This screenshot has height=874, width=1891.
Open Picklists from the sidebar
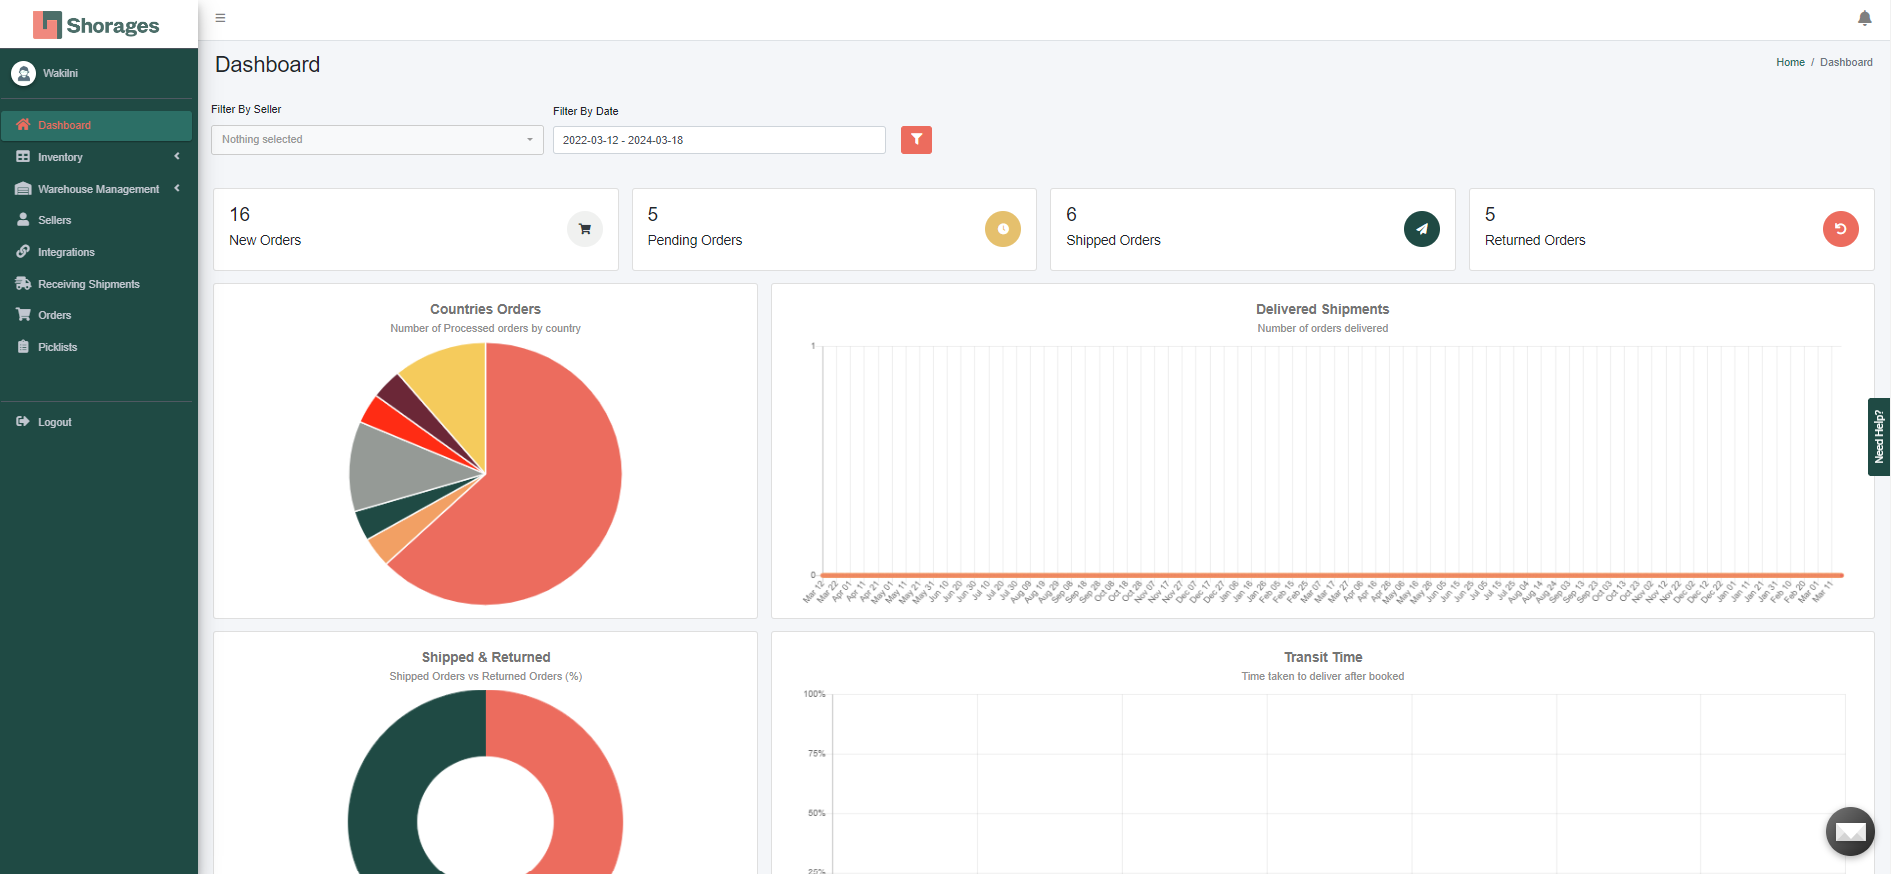[57, 347]
